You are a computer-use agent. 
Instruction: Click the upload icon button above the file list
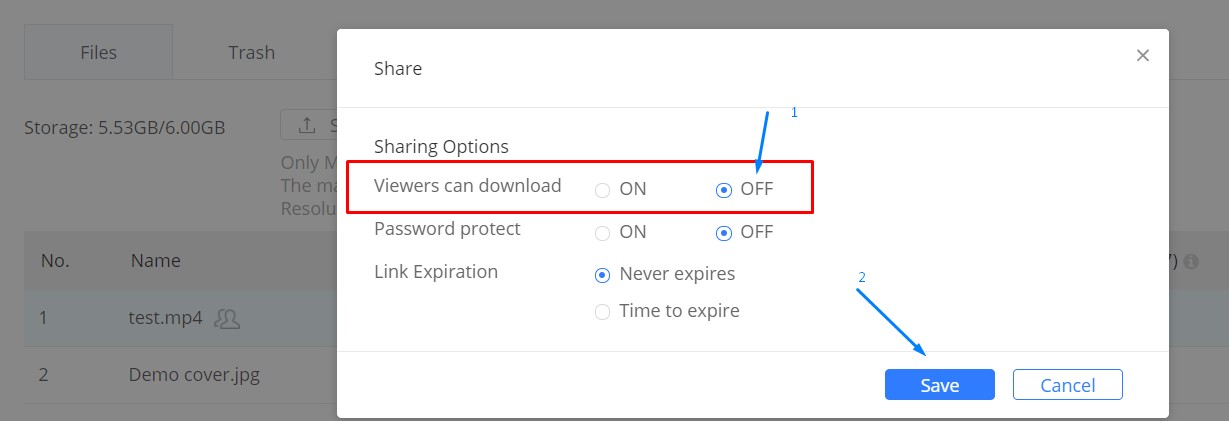click(x=308, y=125)
